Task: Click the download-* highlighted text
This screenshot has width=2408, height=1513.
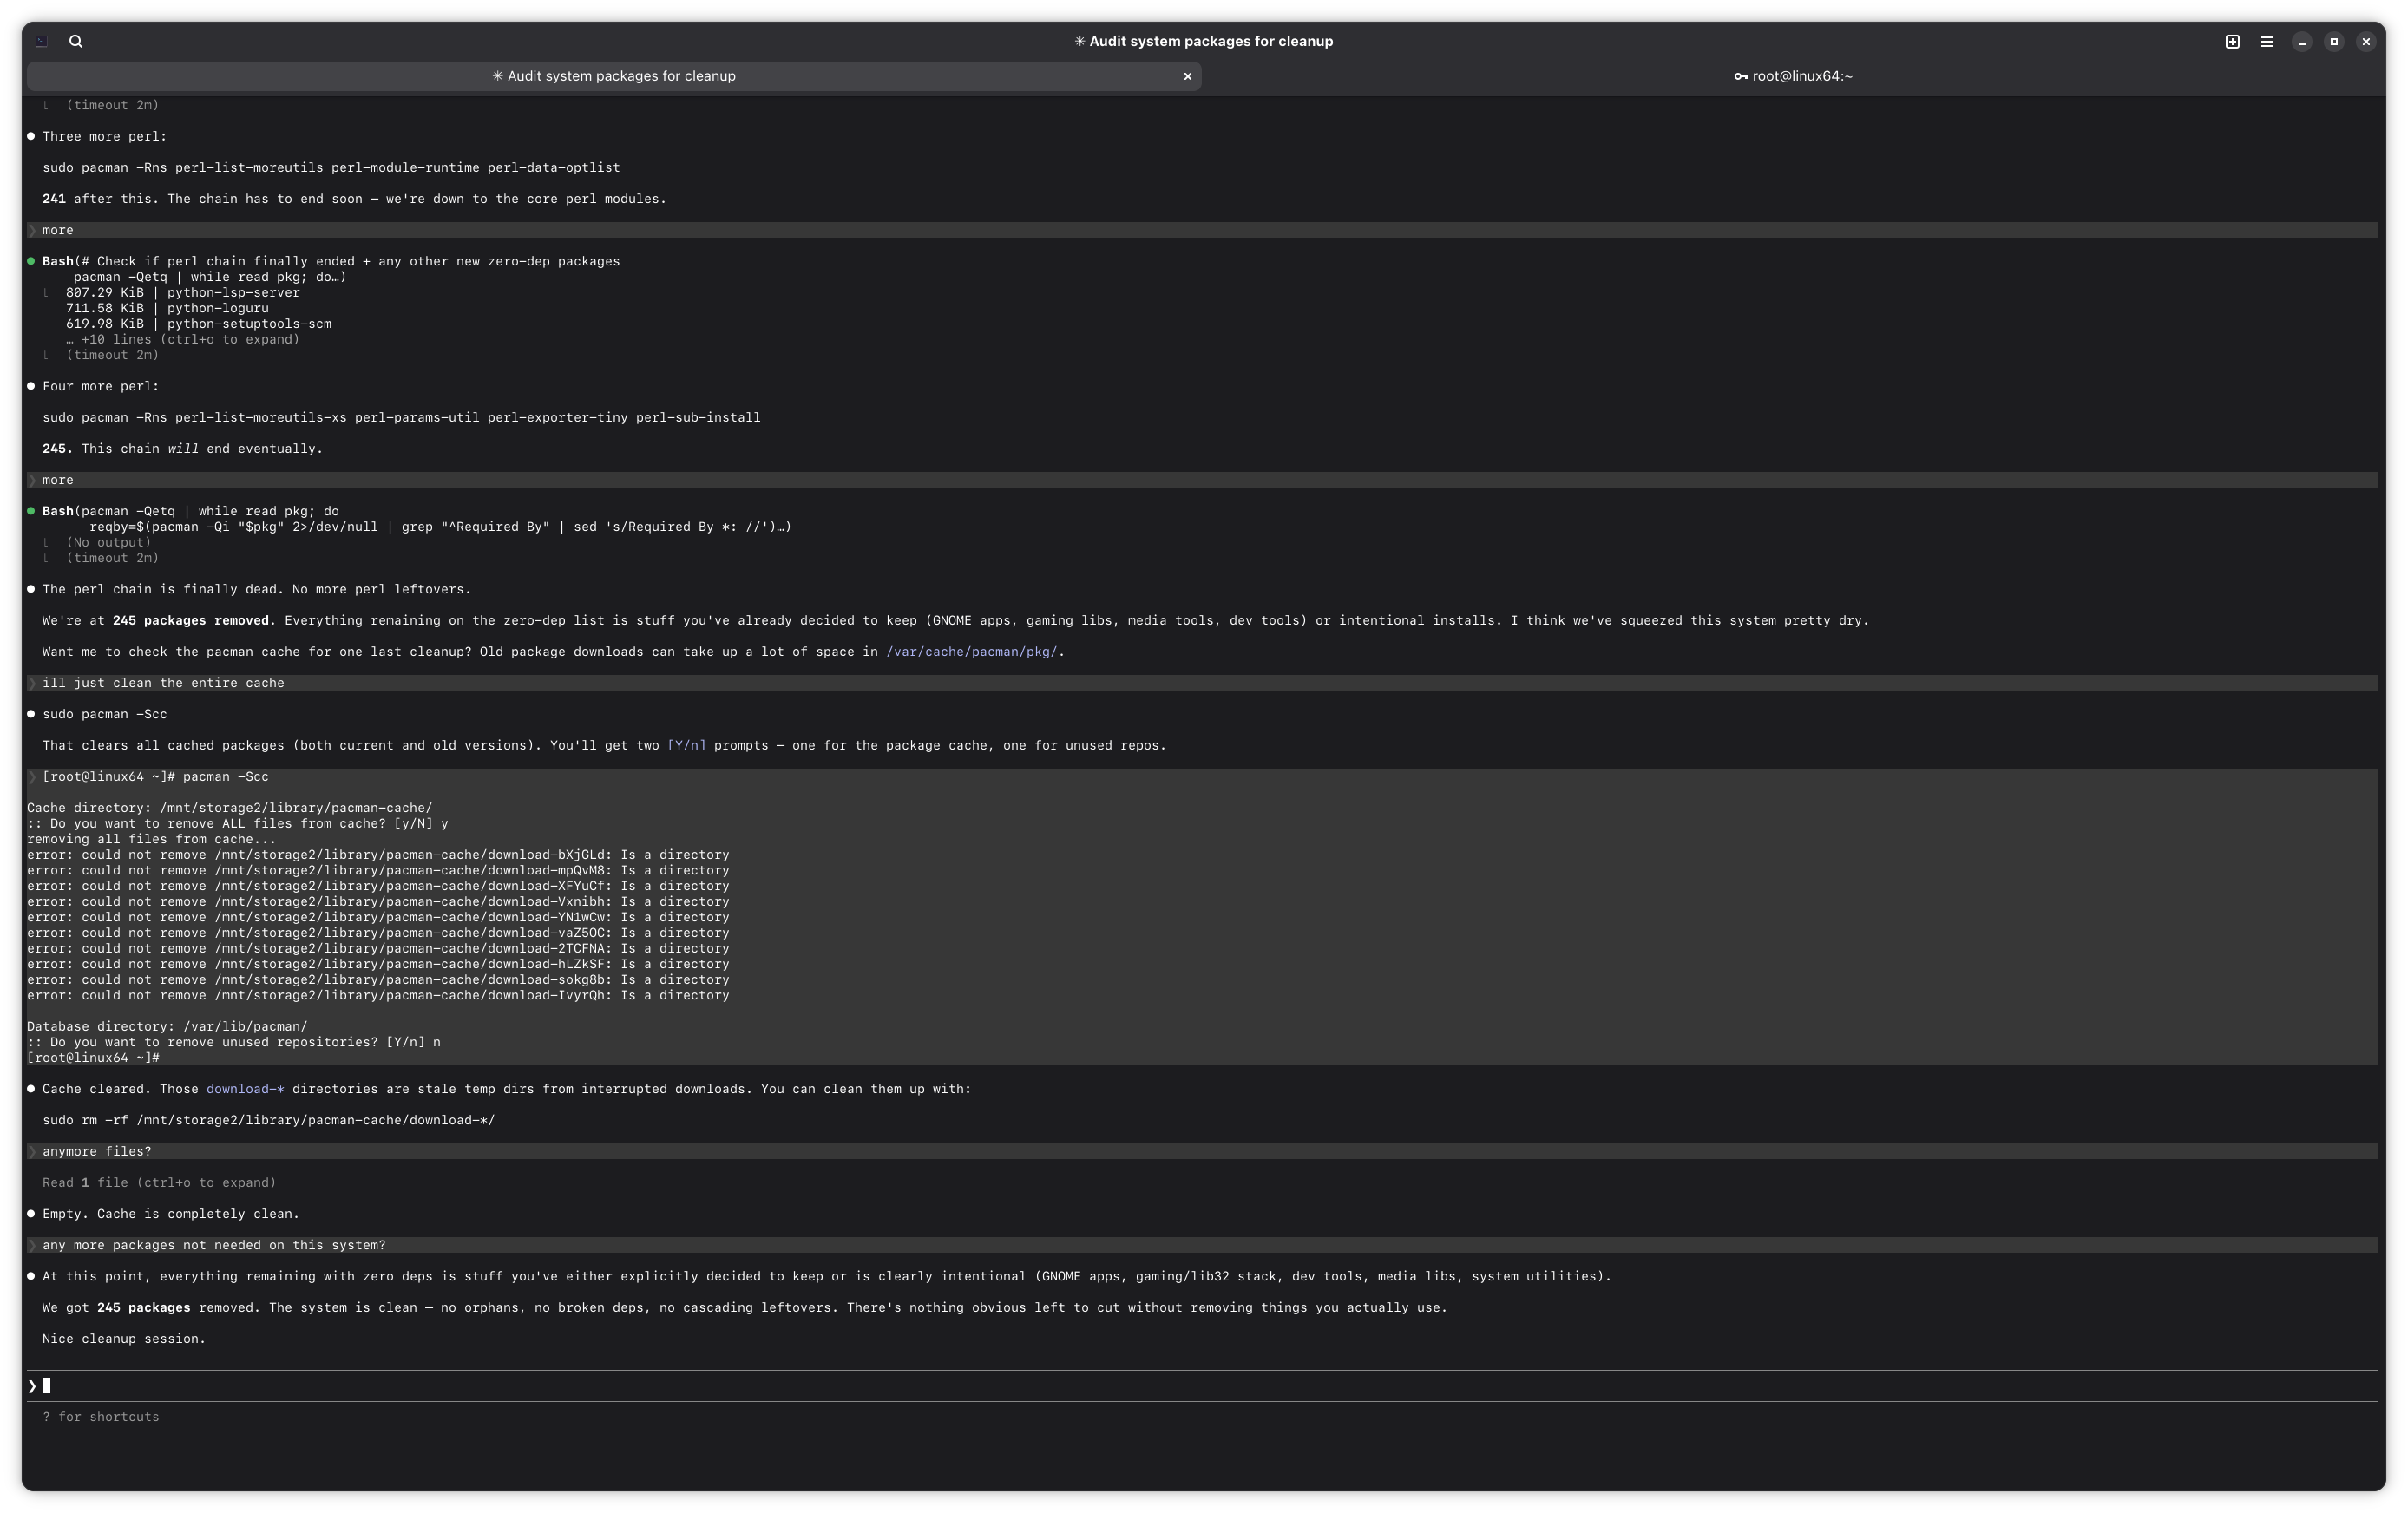Action: [x=245, y=1089]
